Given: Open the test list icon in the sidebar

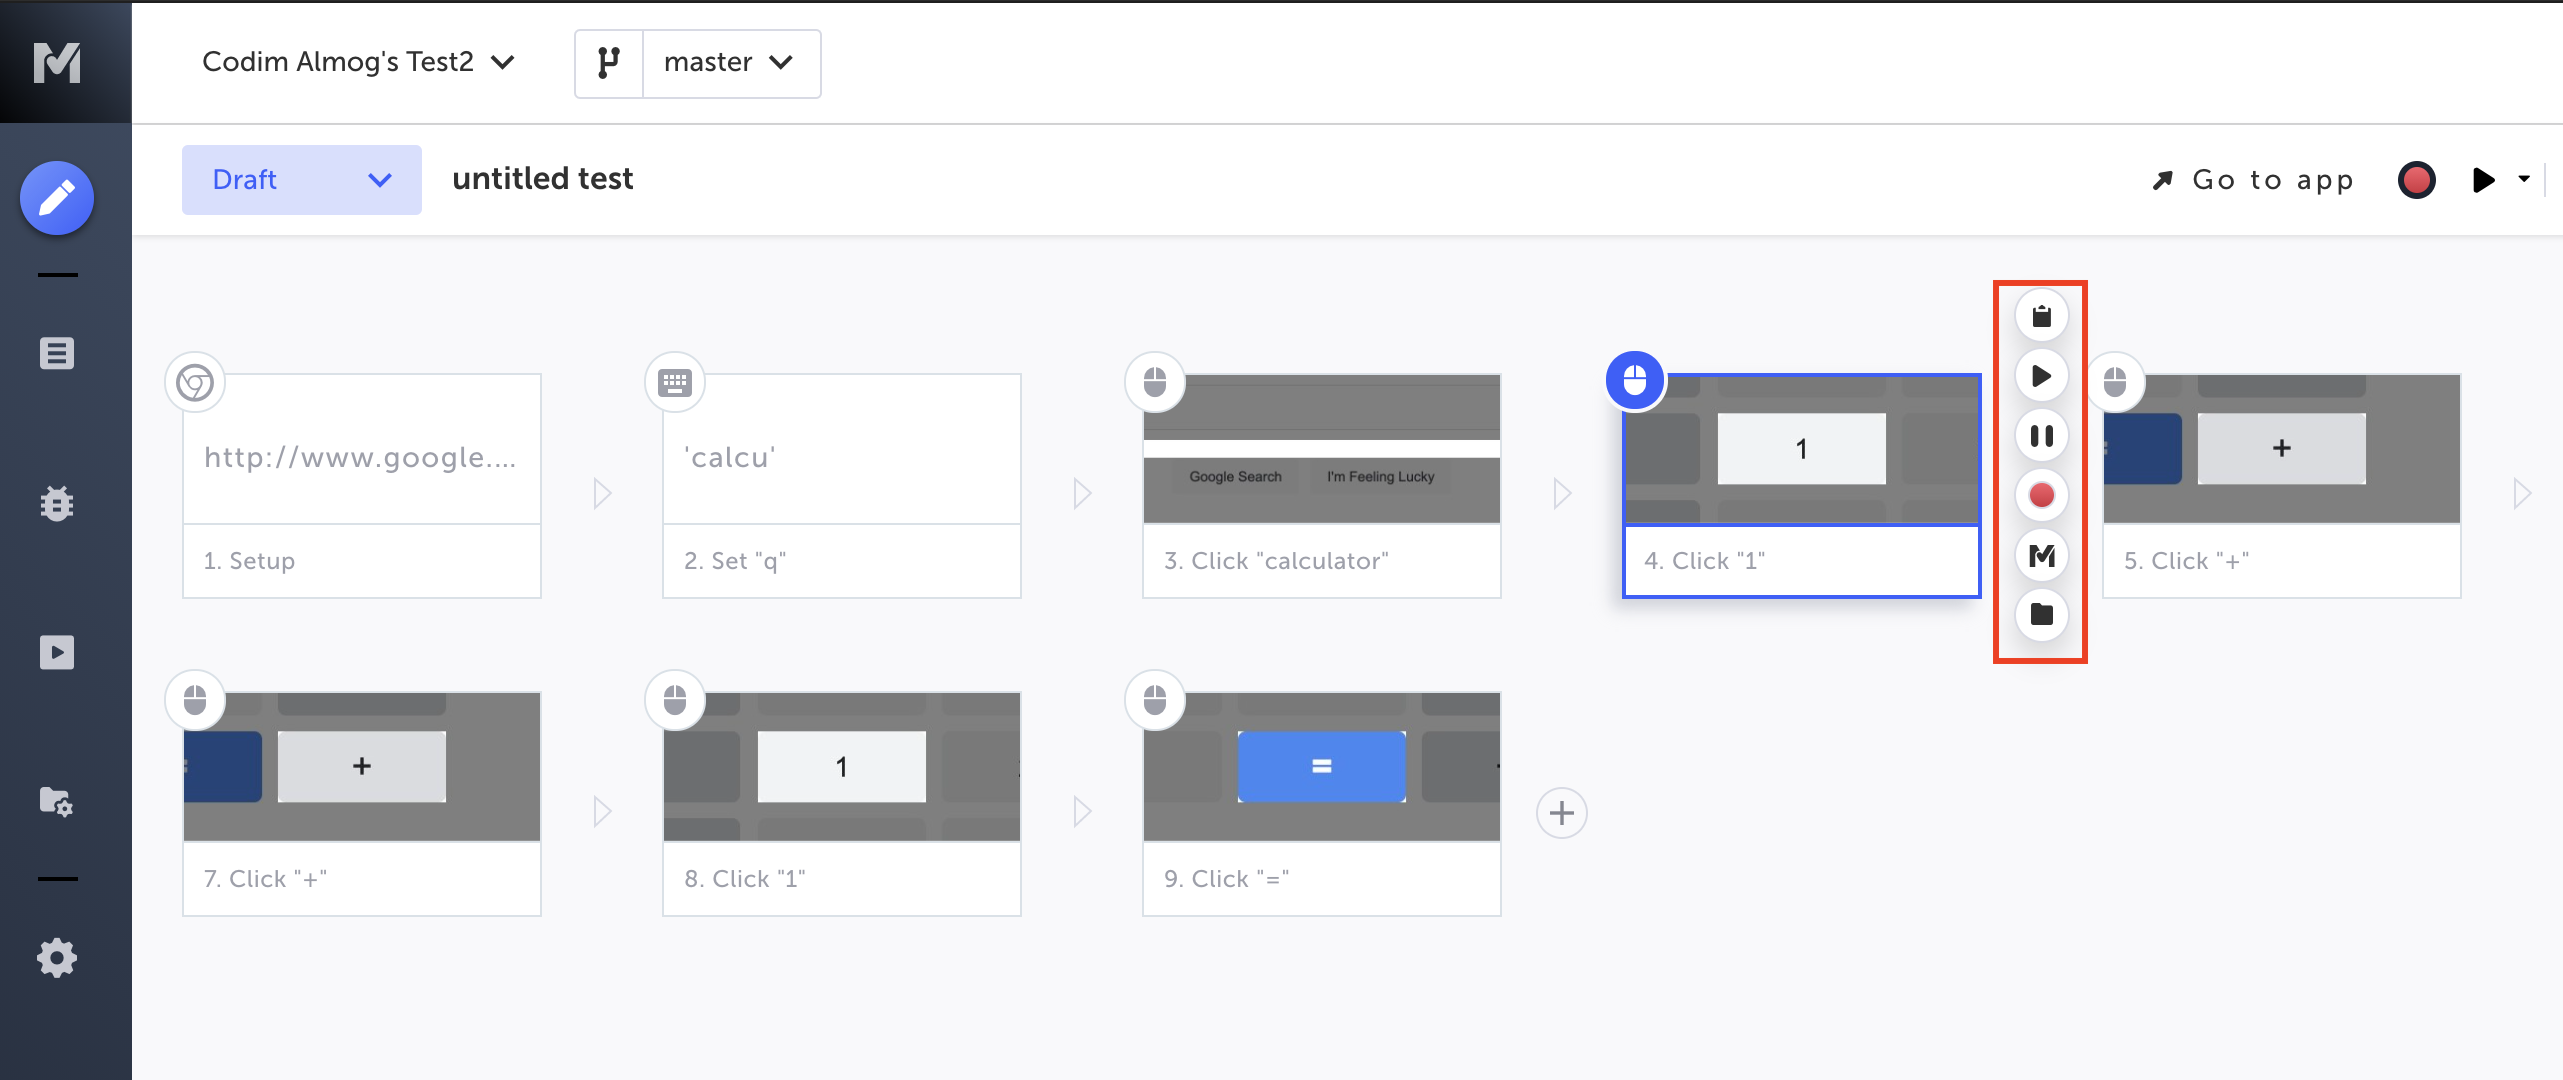Looking at the screenshot, I should pos(57,353).
